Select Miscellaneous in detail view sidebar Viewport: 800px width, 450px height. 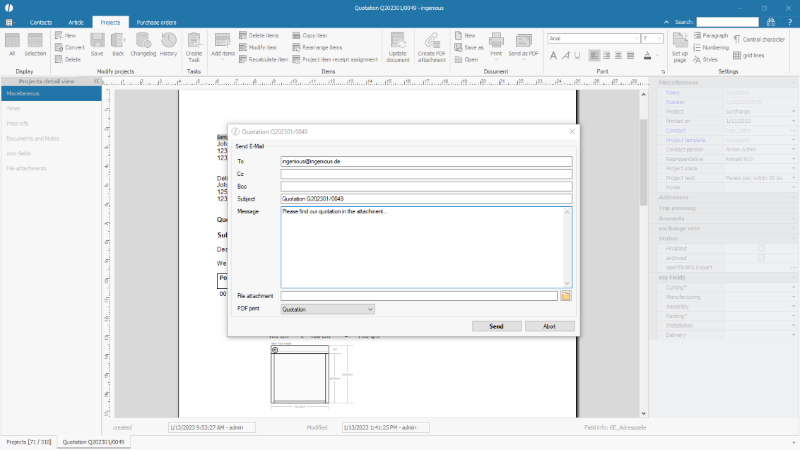coord(51,93)
